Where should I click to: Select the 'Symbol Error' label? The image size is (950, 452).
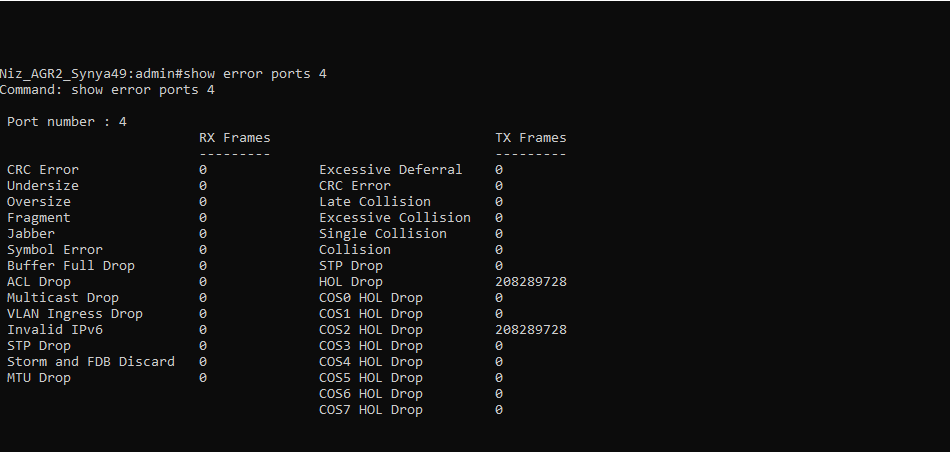point(55,250)
